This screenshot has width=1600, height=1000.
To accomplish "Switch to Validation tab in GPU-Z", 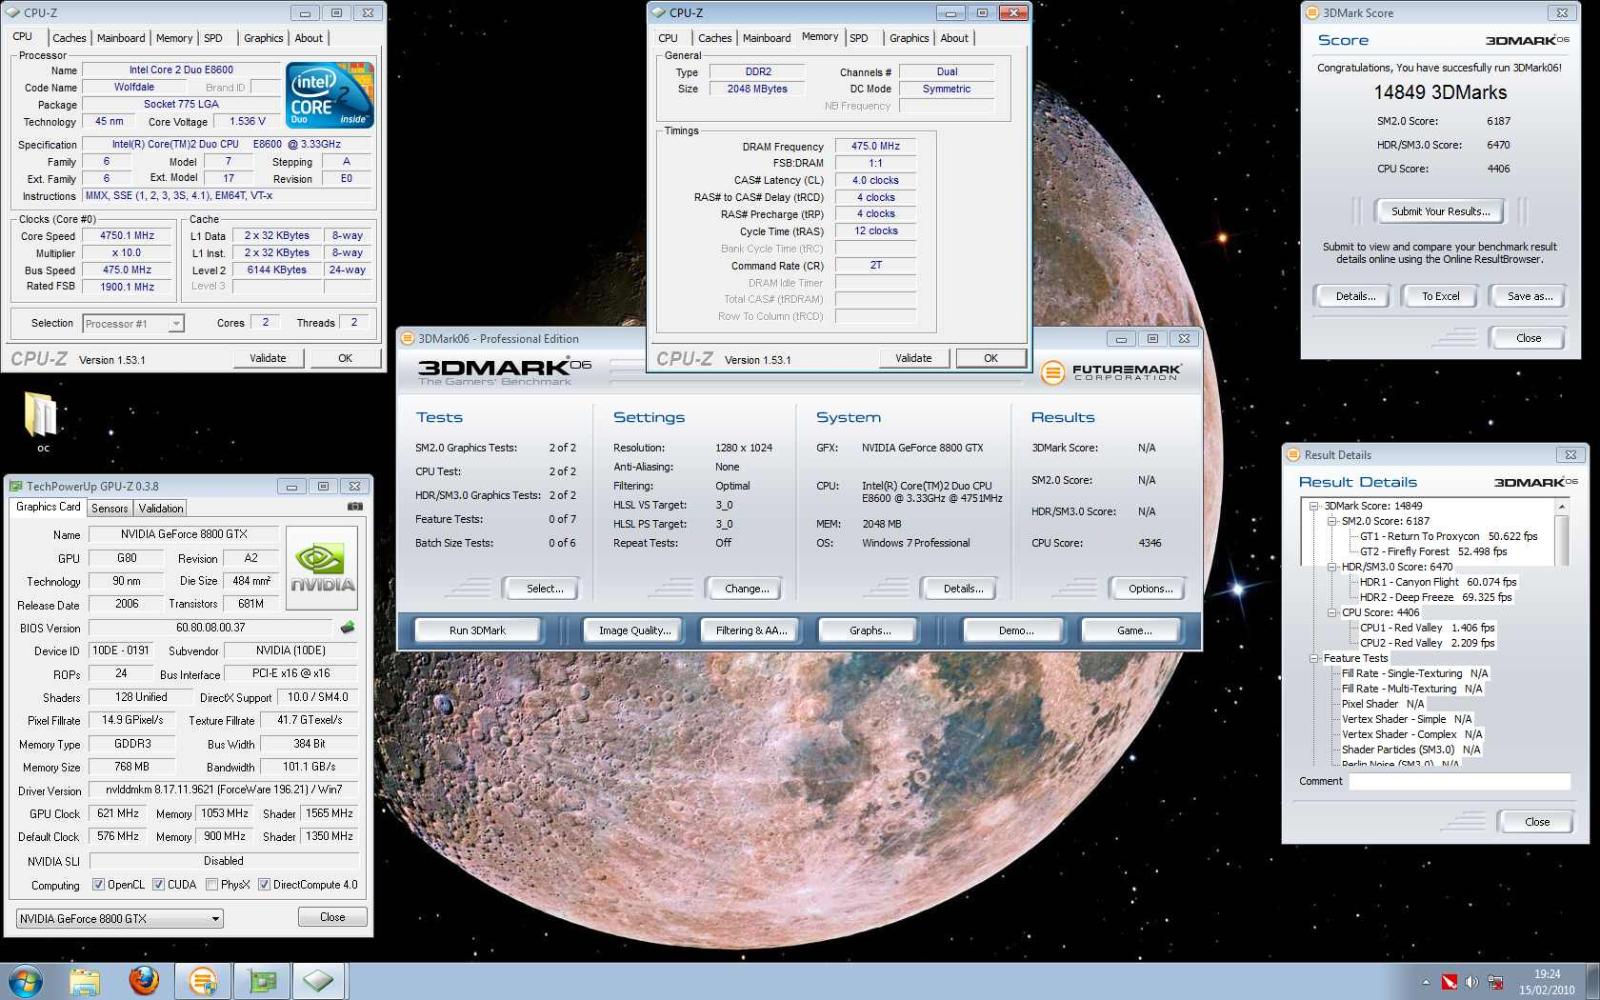I will tap(161, 508).
